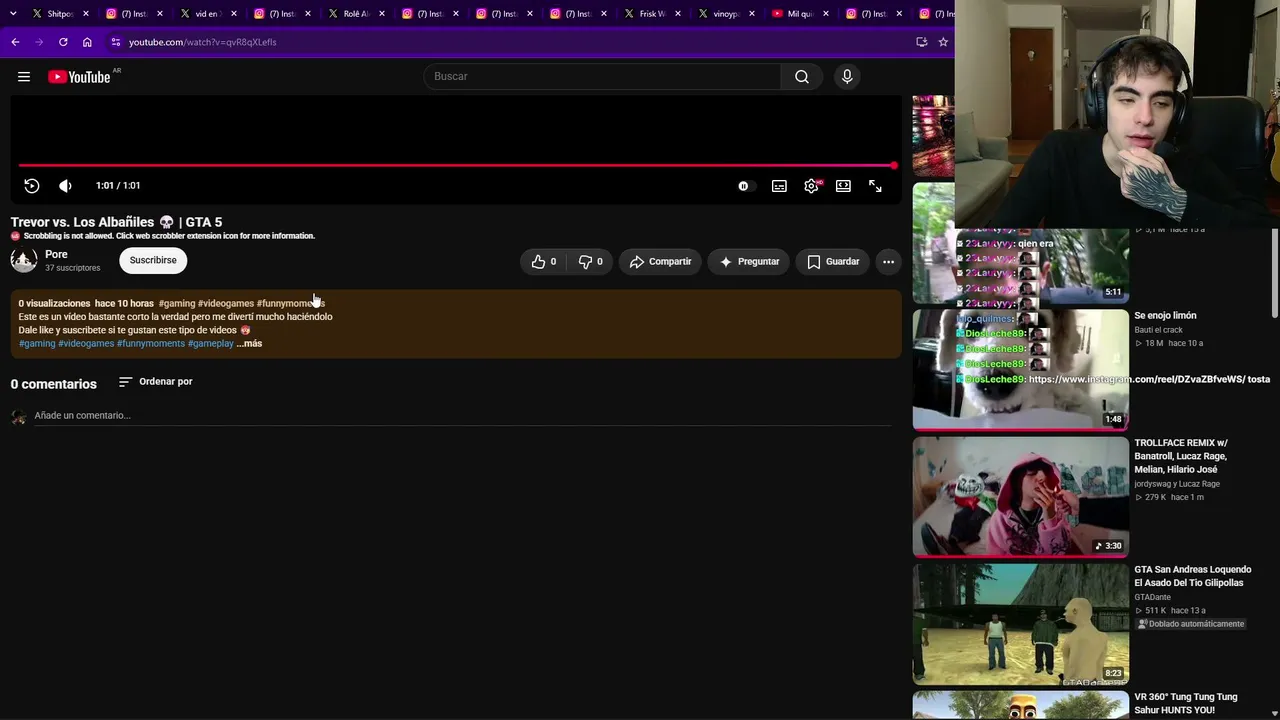Viewport: 1280px width, 720px height.
Task: Enter fullscreen on the video player
Action: (875, 186)
